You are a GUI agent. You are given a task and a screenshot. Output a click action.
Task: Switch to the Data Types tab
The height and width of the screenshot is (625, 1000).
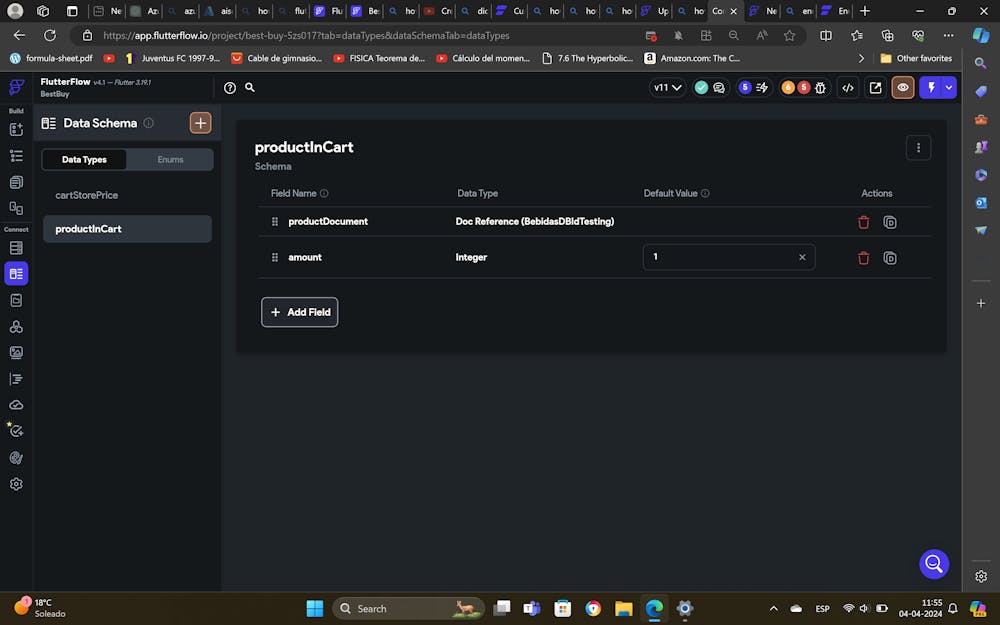tap(84, 159)
